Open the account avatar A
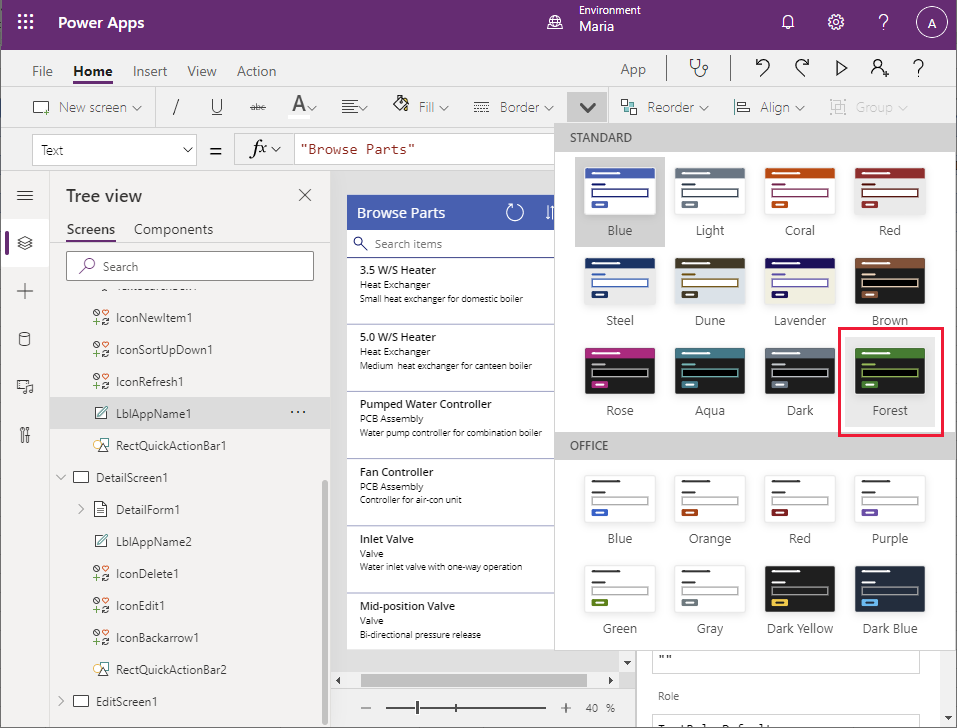The image size is (957, 728). 931,23
